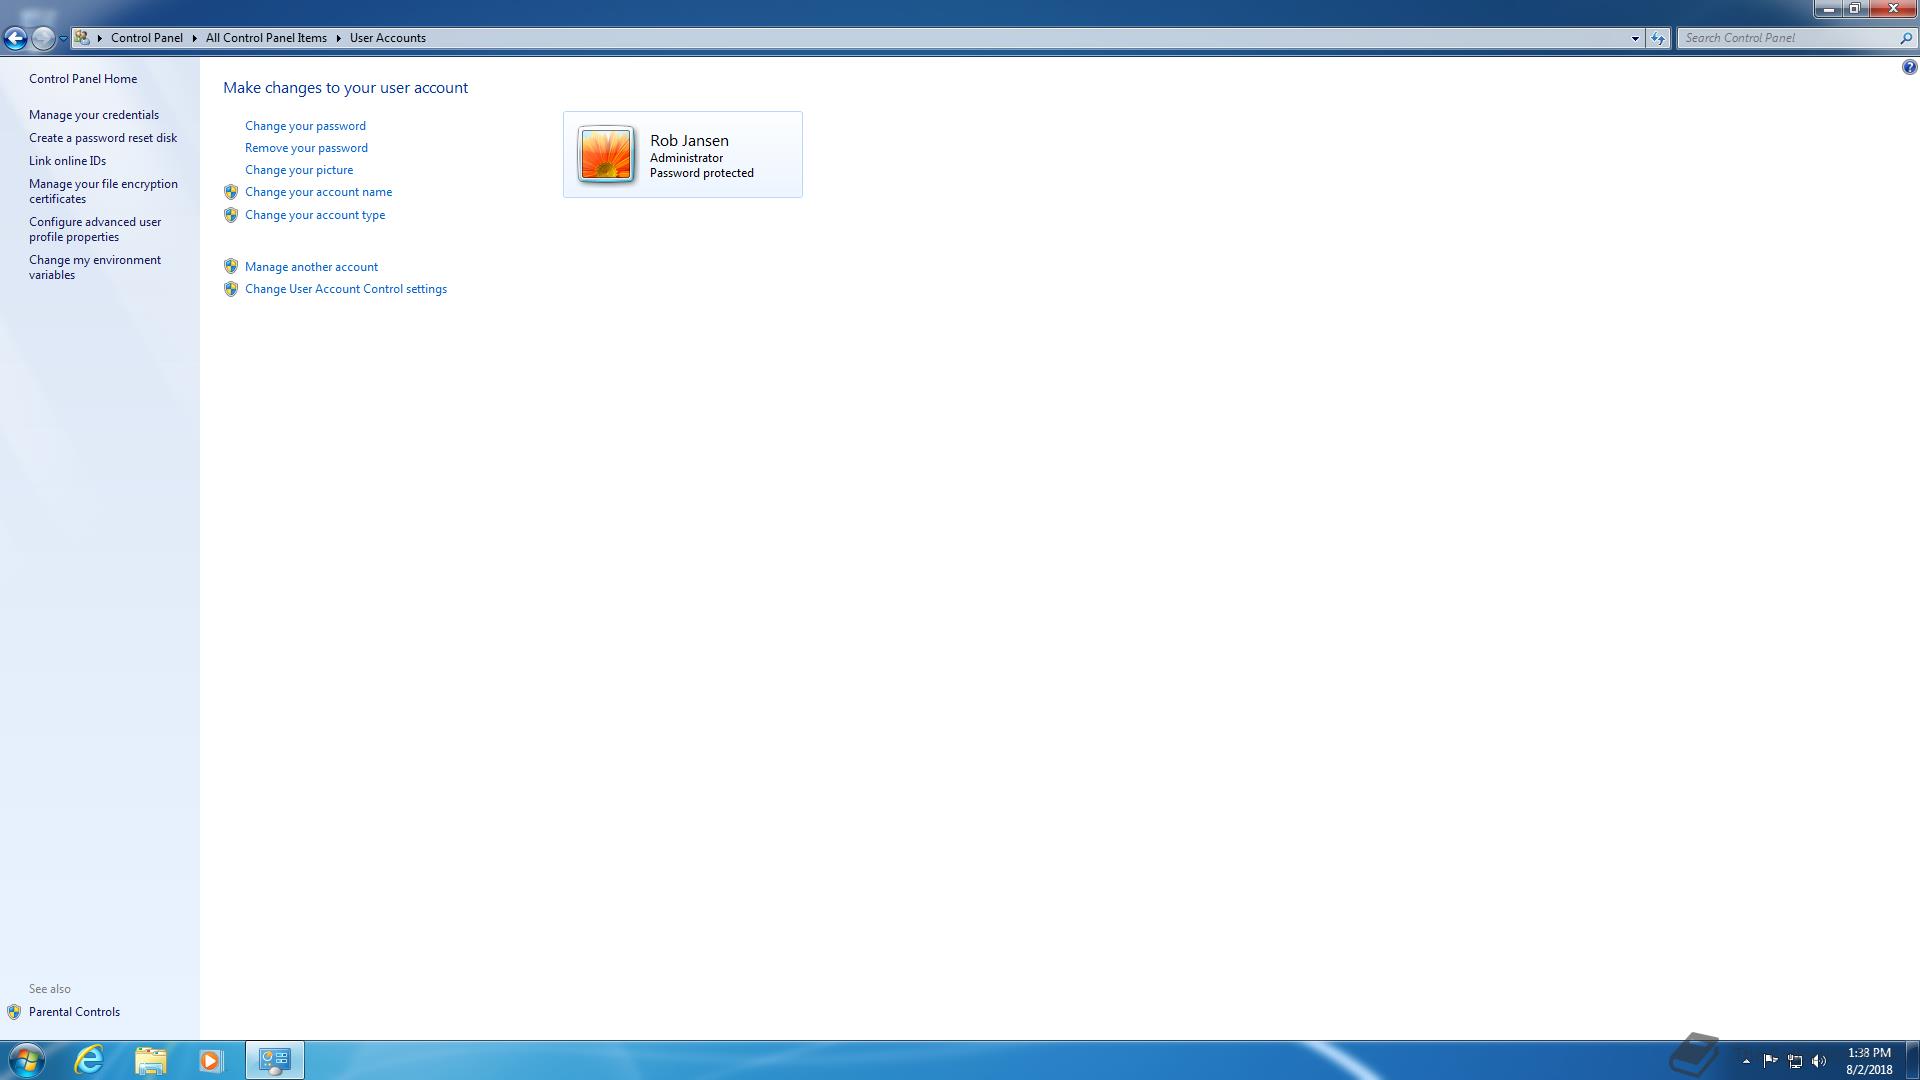Launch Internet Explorer from the taskbar
Screen dimensions: 1920x1080
(x=89, y=1060)
